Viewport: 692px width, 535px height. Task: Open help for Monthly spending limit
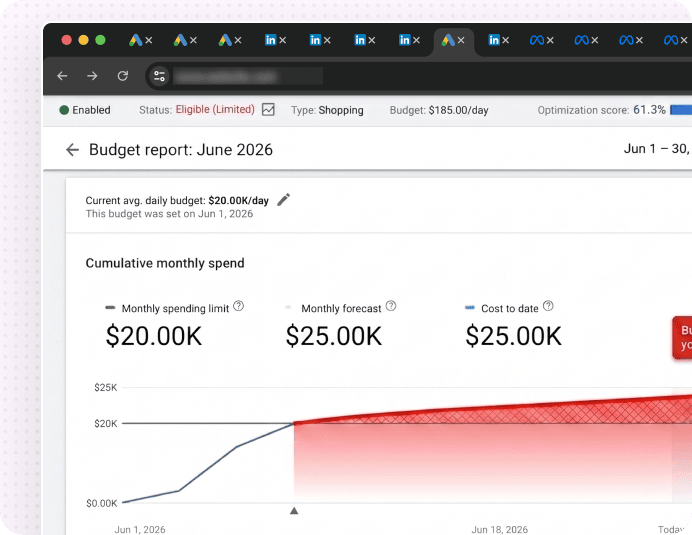coord(238,306)
